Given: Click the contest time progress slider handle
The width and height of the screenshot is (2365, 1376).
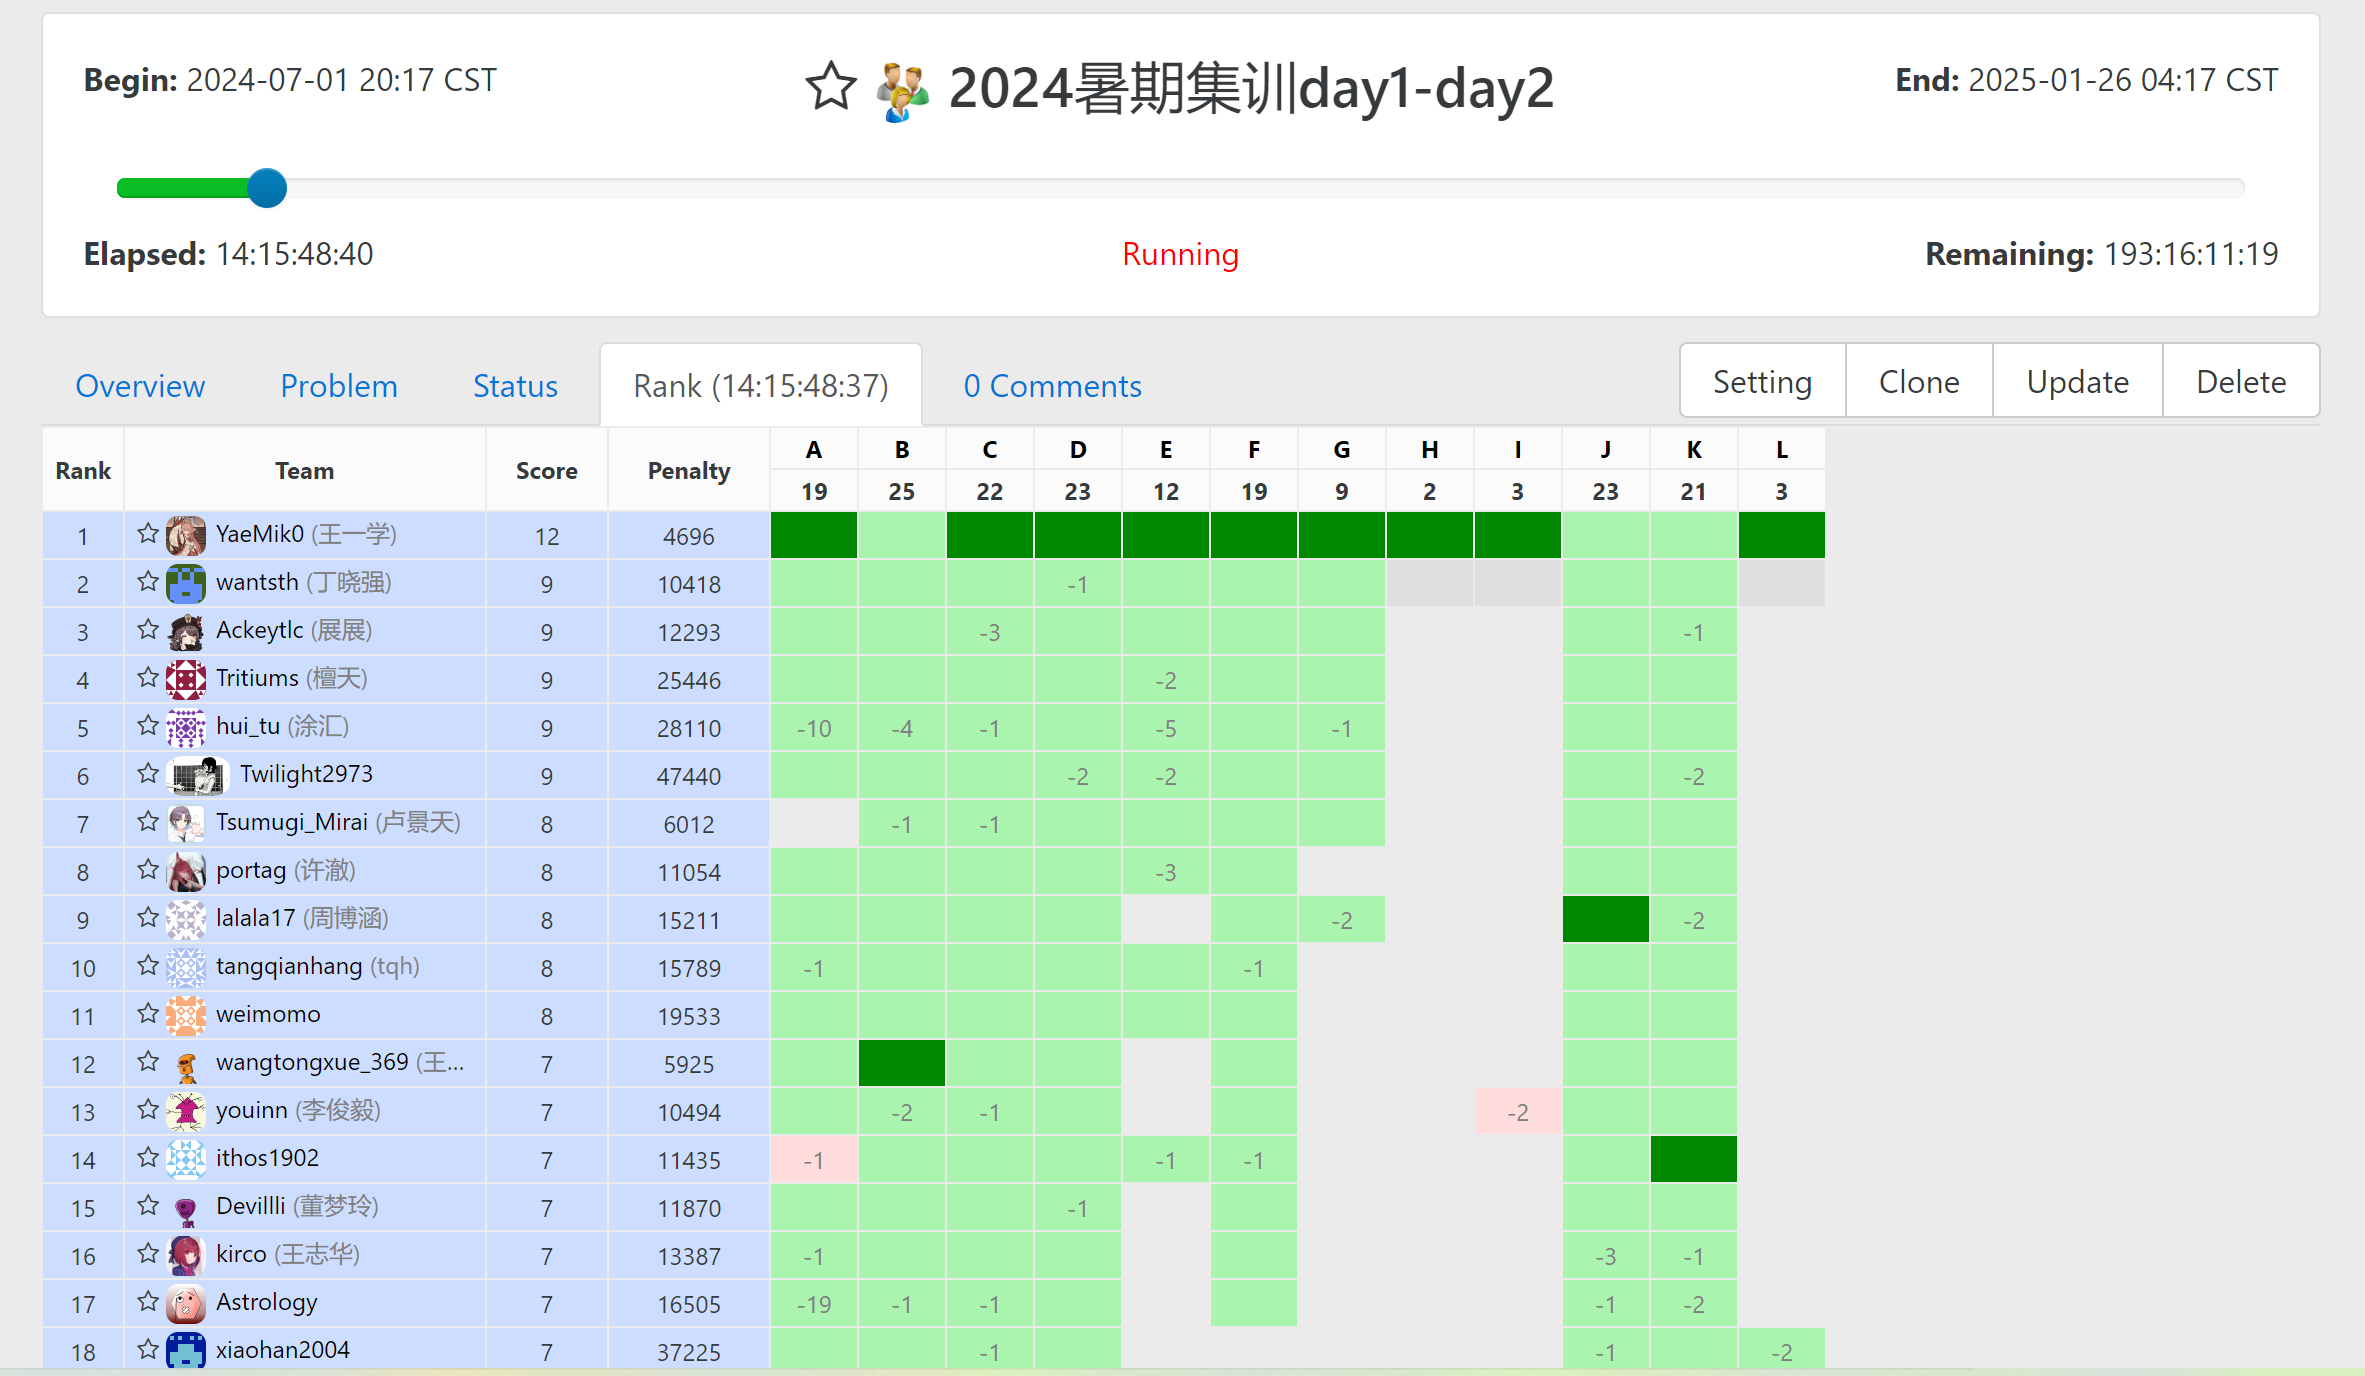Looking at the screenshot, I should point(267,188).
